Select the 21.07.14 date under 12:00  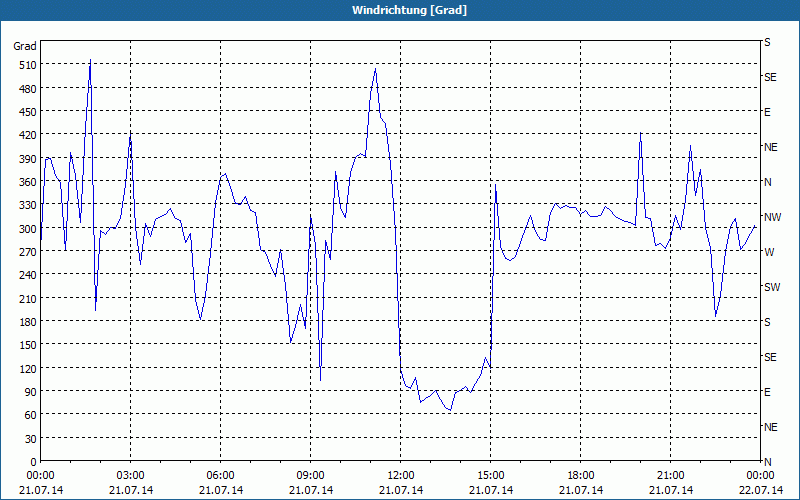coord(401,490)
